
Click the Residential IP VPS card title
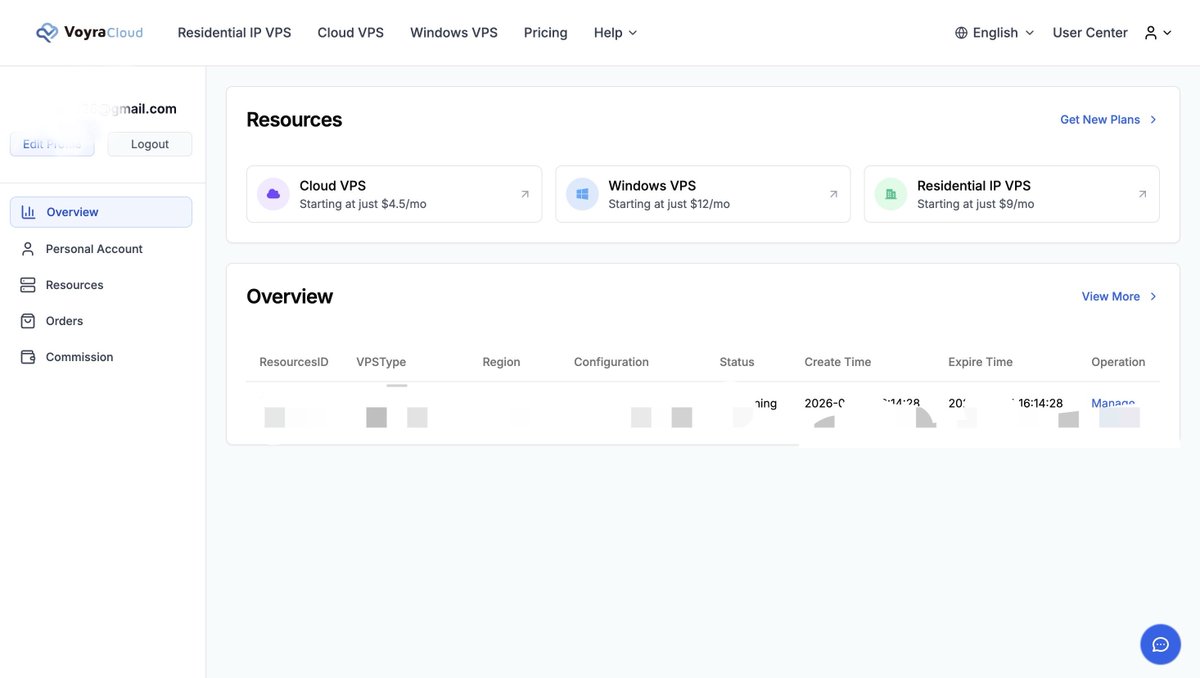pyautogui.click(x=974, y=186)
